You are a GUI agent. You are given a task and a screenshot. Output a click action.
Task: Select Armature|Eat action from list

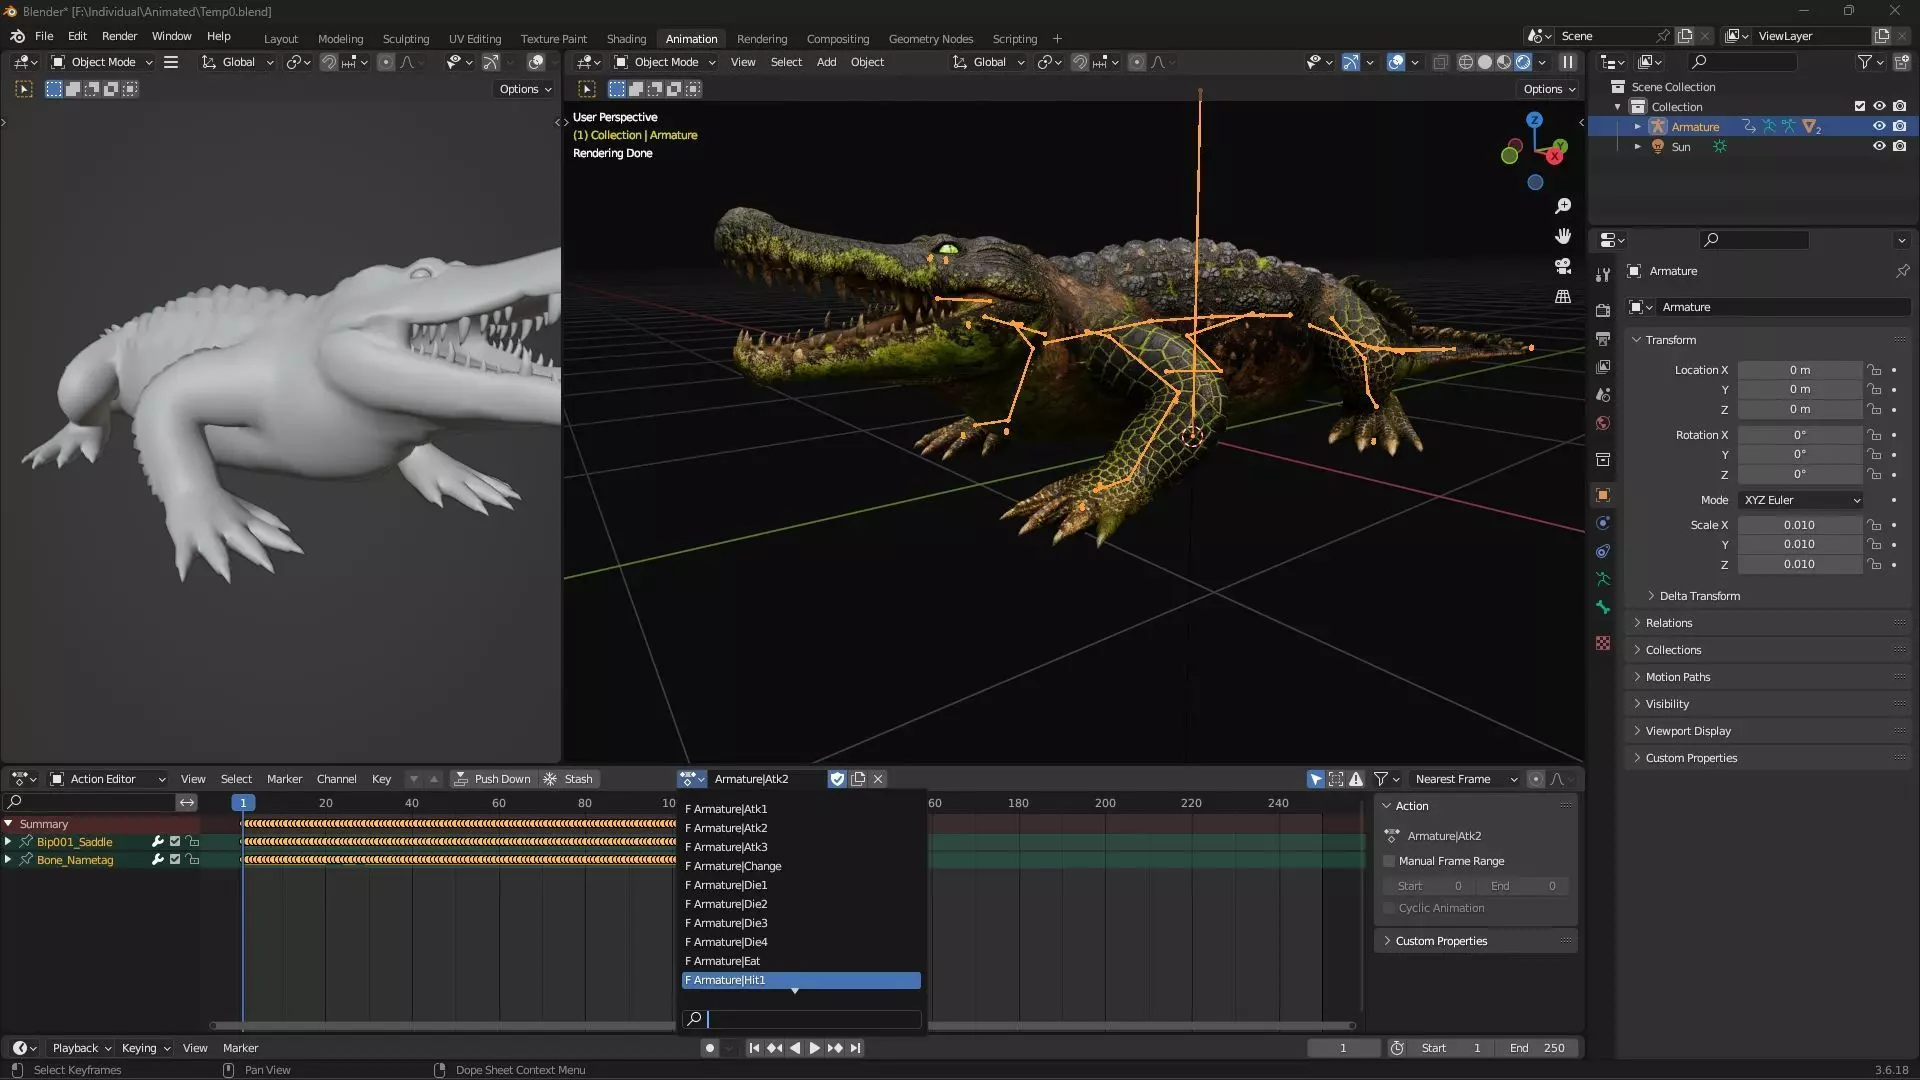pos(801,961)
